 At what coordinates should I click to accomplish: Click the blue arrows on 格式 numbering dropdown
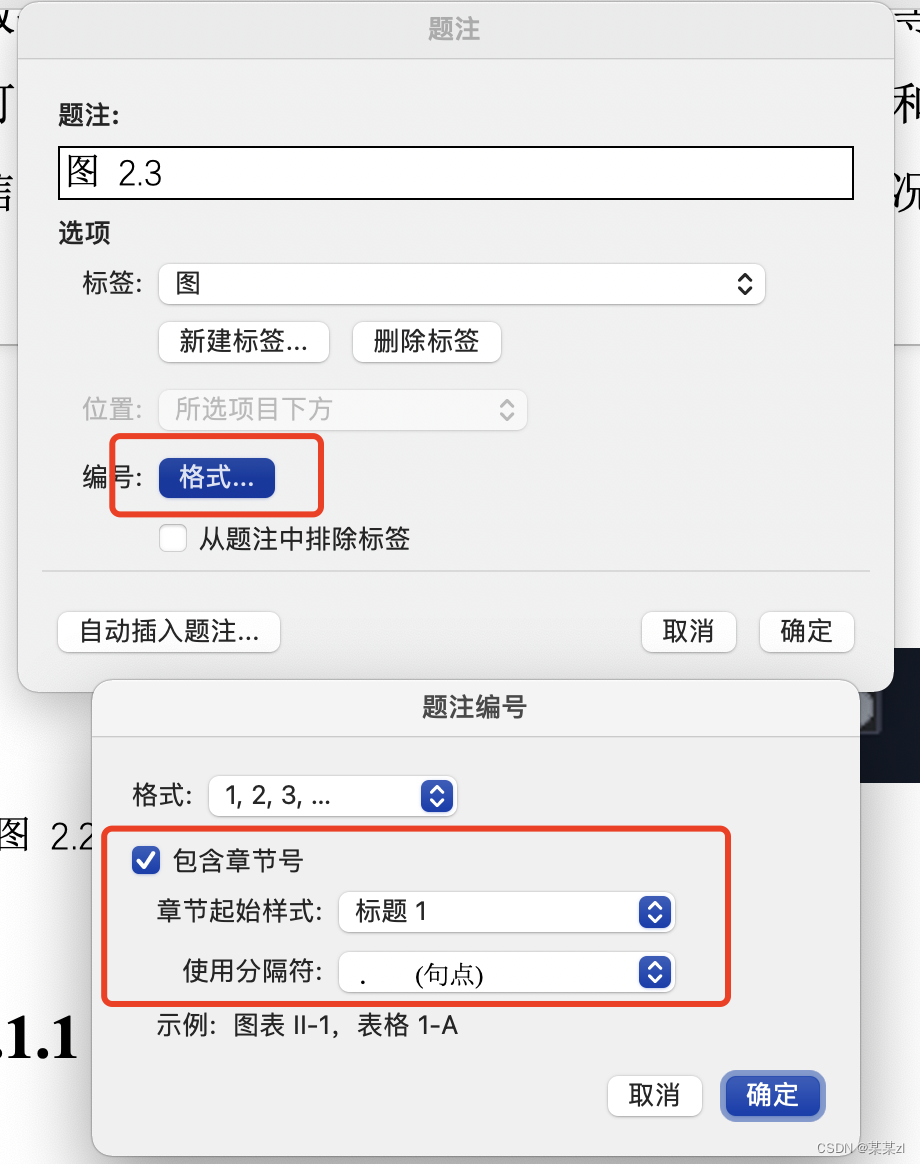(x=437, y=797)
